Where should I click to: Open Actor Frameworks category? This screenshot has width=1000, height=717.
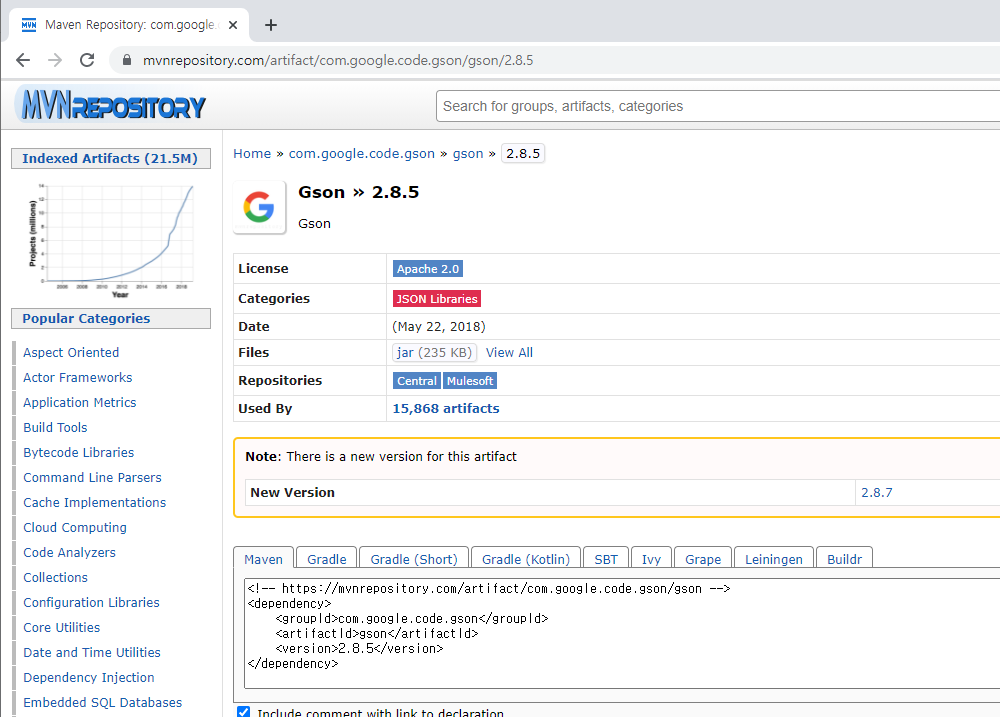click(78, 378)
